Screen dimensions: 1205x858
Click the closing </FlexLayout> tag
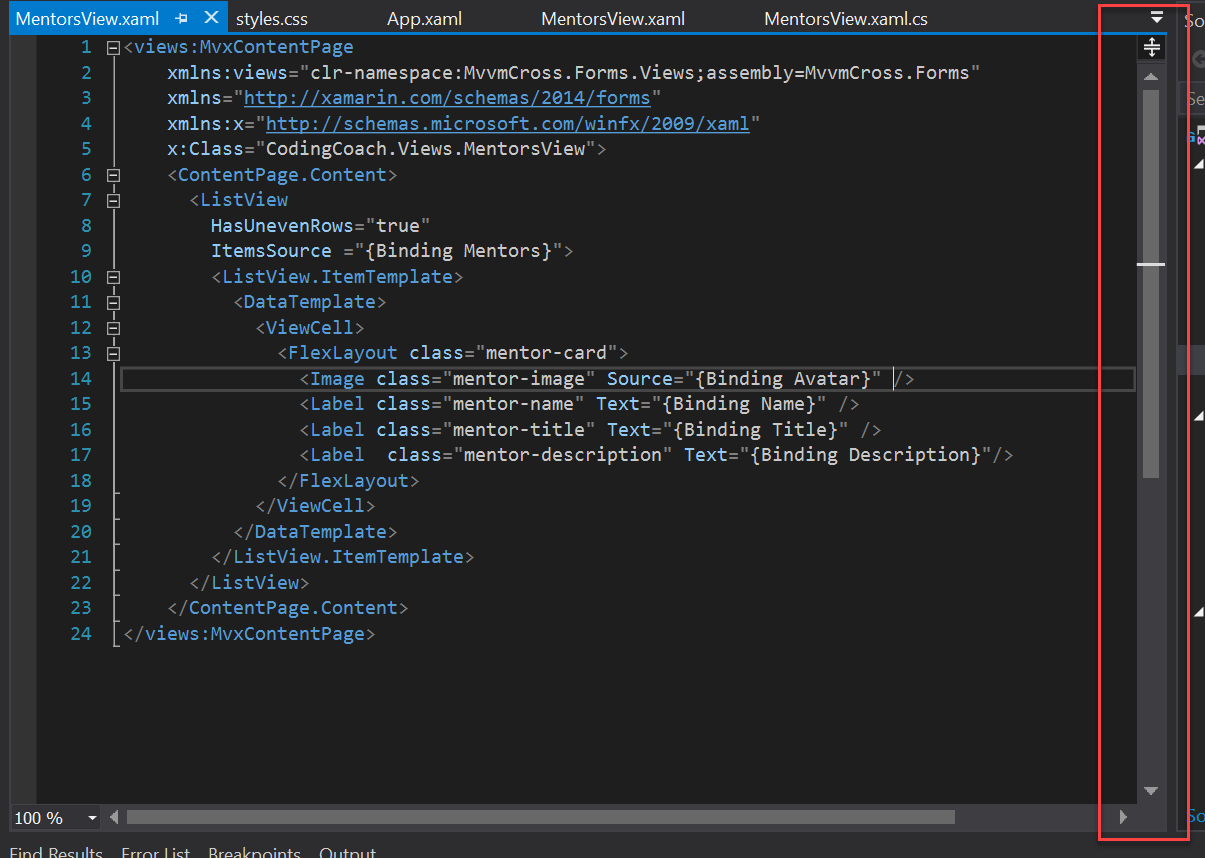(348, 481)
